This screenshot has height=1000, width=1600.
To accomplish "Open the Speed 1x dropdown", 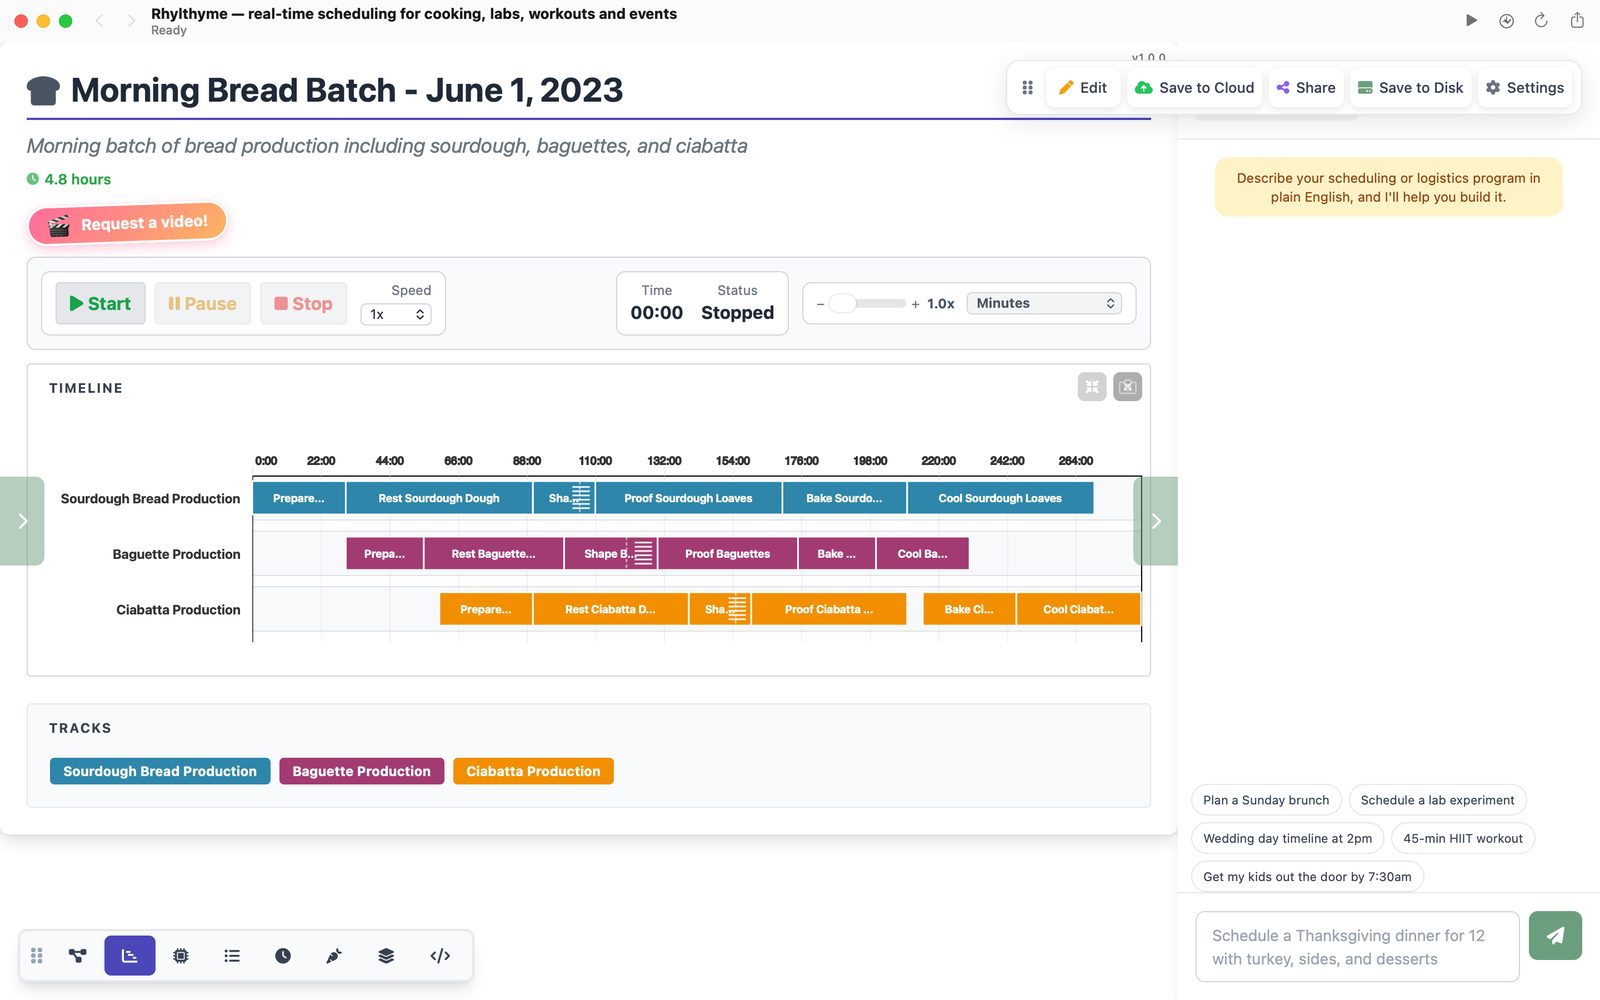I will click(x=396, y=314).
